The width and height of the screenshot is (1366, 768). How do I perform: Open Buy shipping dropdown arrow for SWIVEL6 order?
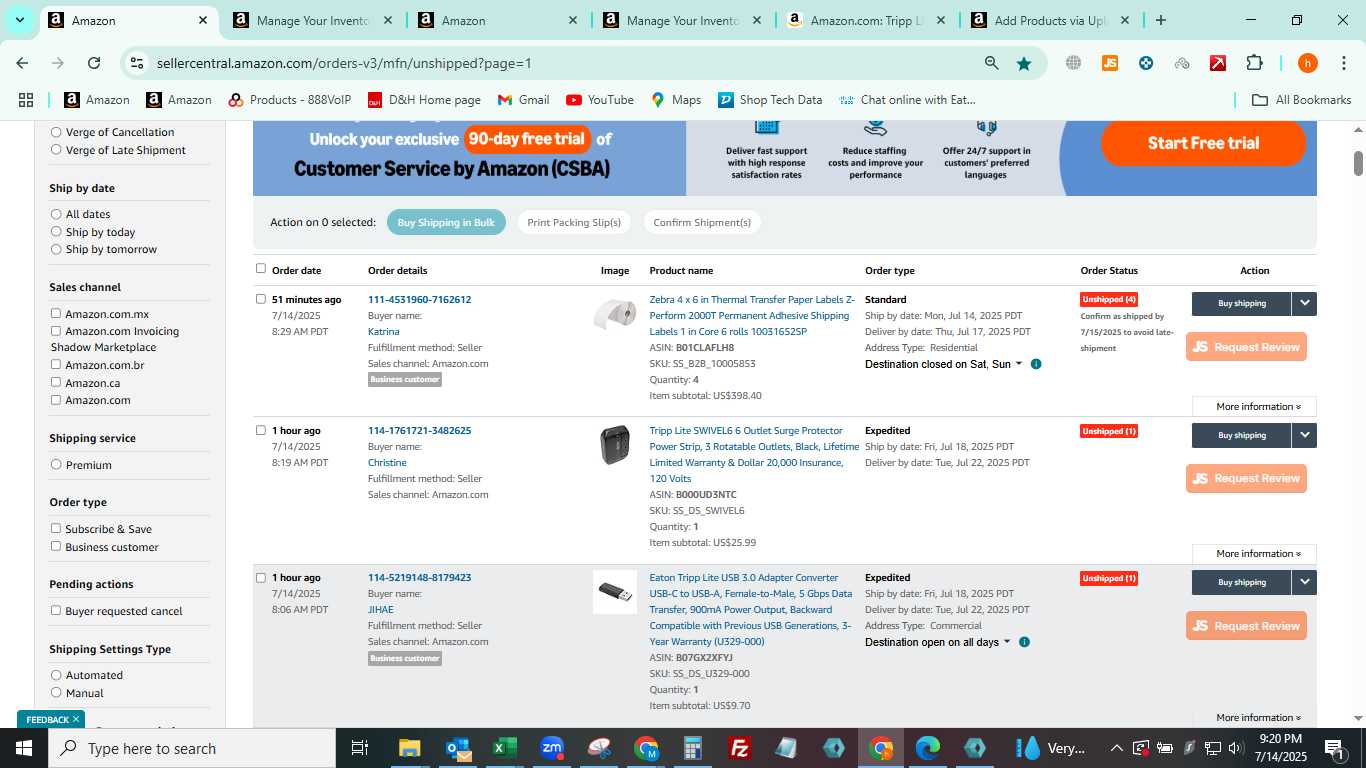tap(1304, 435)
